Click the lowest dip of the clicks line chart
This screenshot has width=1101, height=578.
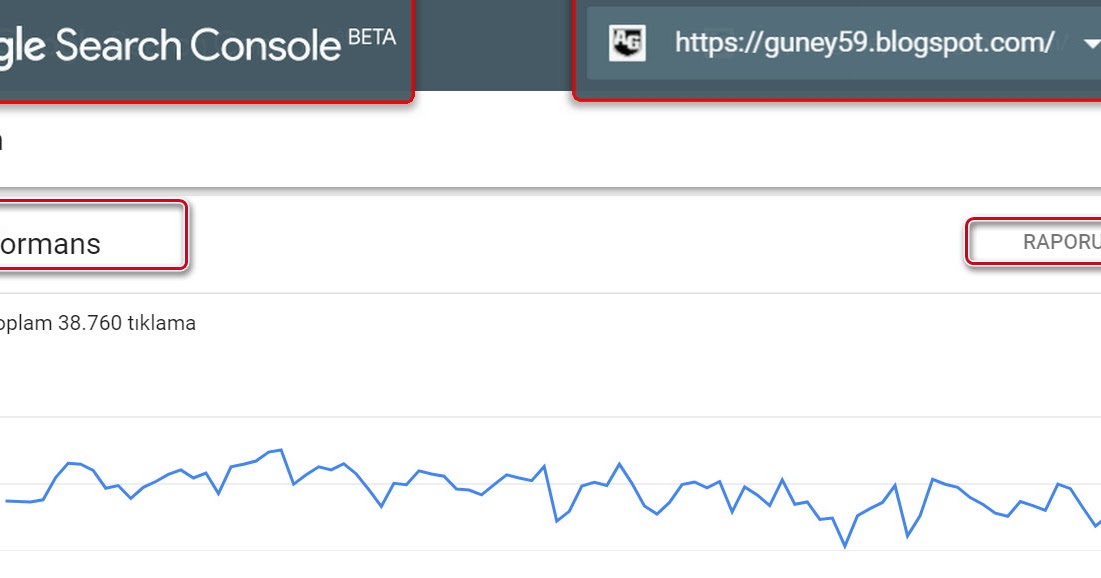(x=845, y=546)
